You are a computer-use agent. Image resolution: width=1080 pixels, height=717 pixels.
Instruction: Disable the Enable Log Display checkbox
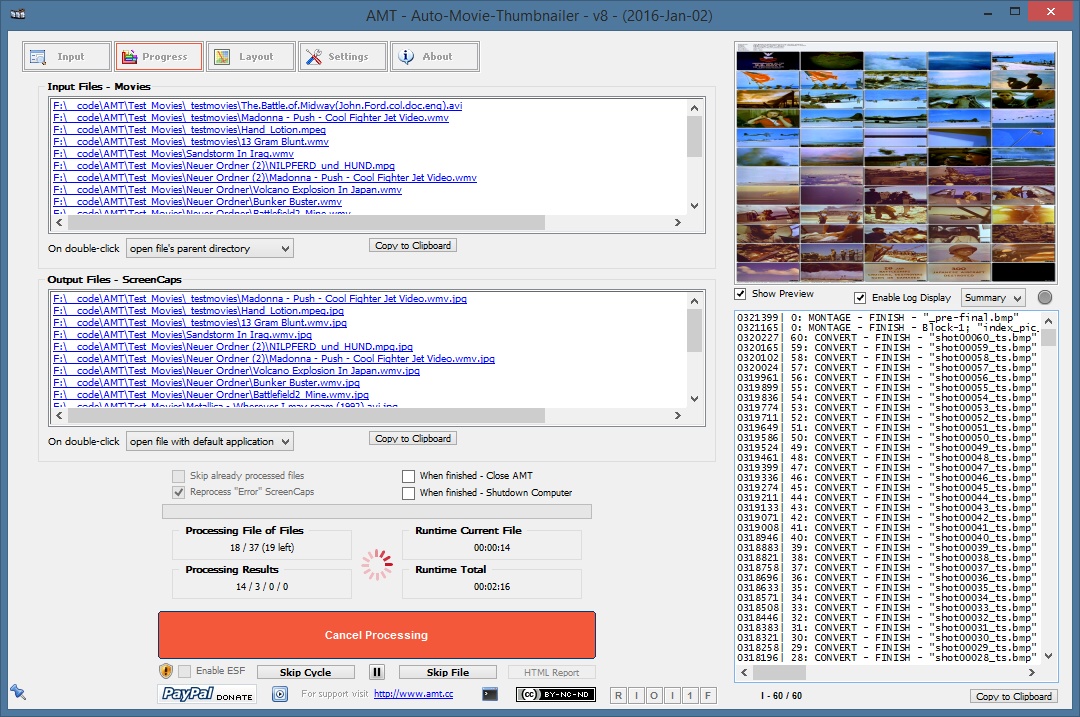click(860, 298)
